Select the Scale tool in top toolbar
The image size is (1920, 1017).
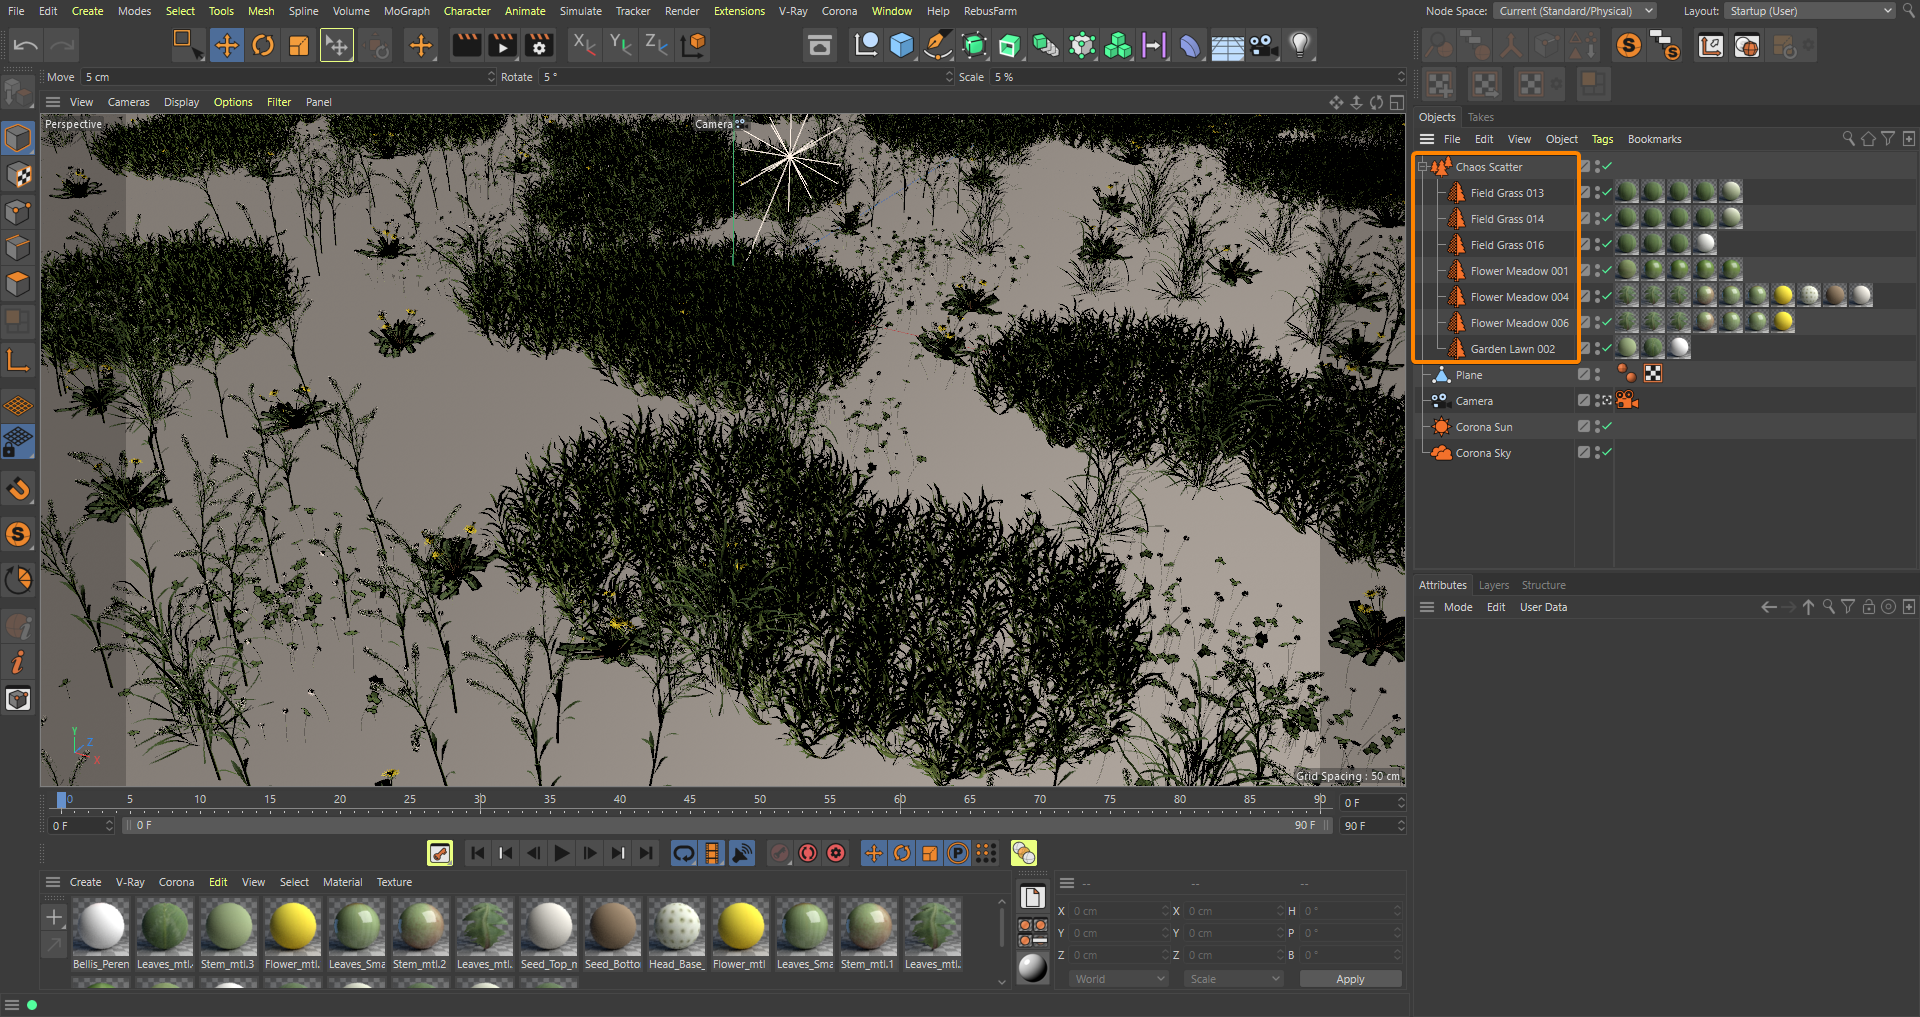(299, 45)
